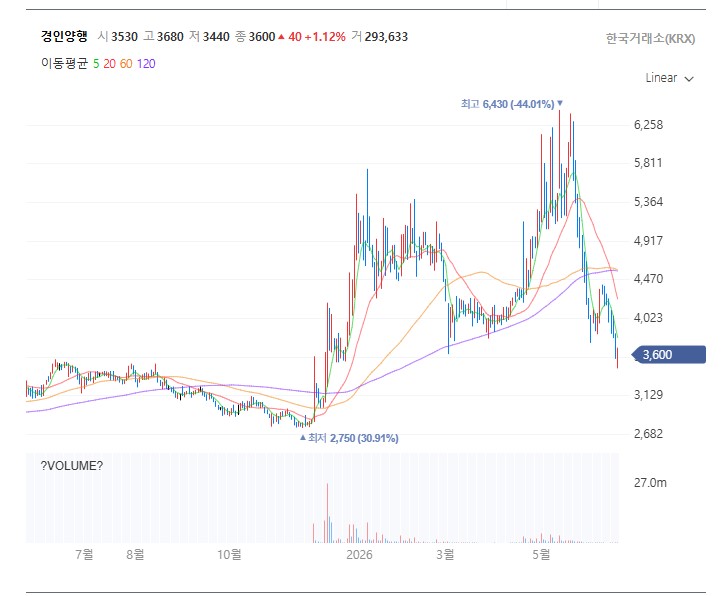Viewport: 725px width, 596px height.
Task: Click the 2,682 price axis value
Action: pos(648,434)
